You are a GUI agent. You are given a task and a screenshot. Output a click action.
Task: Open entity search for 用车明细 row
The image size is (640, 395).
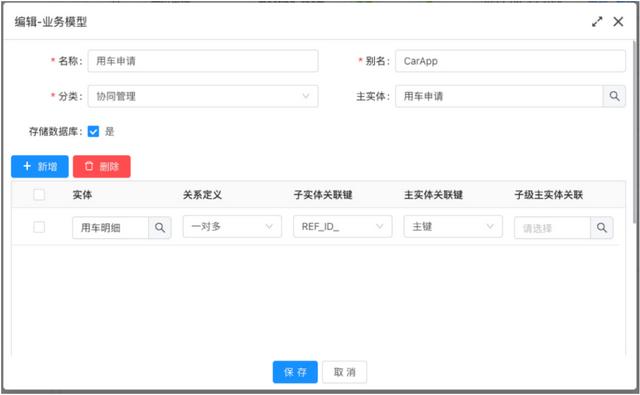tap(160, 228)
